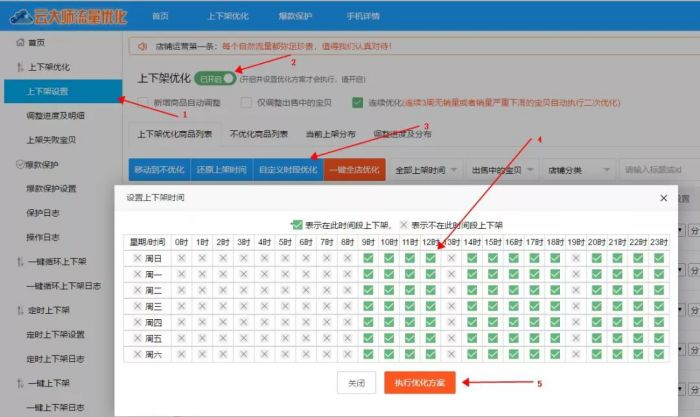
Task: Click the icon beside 一键循环上下架
Action: click(20, 262)
